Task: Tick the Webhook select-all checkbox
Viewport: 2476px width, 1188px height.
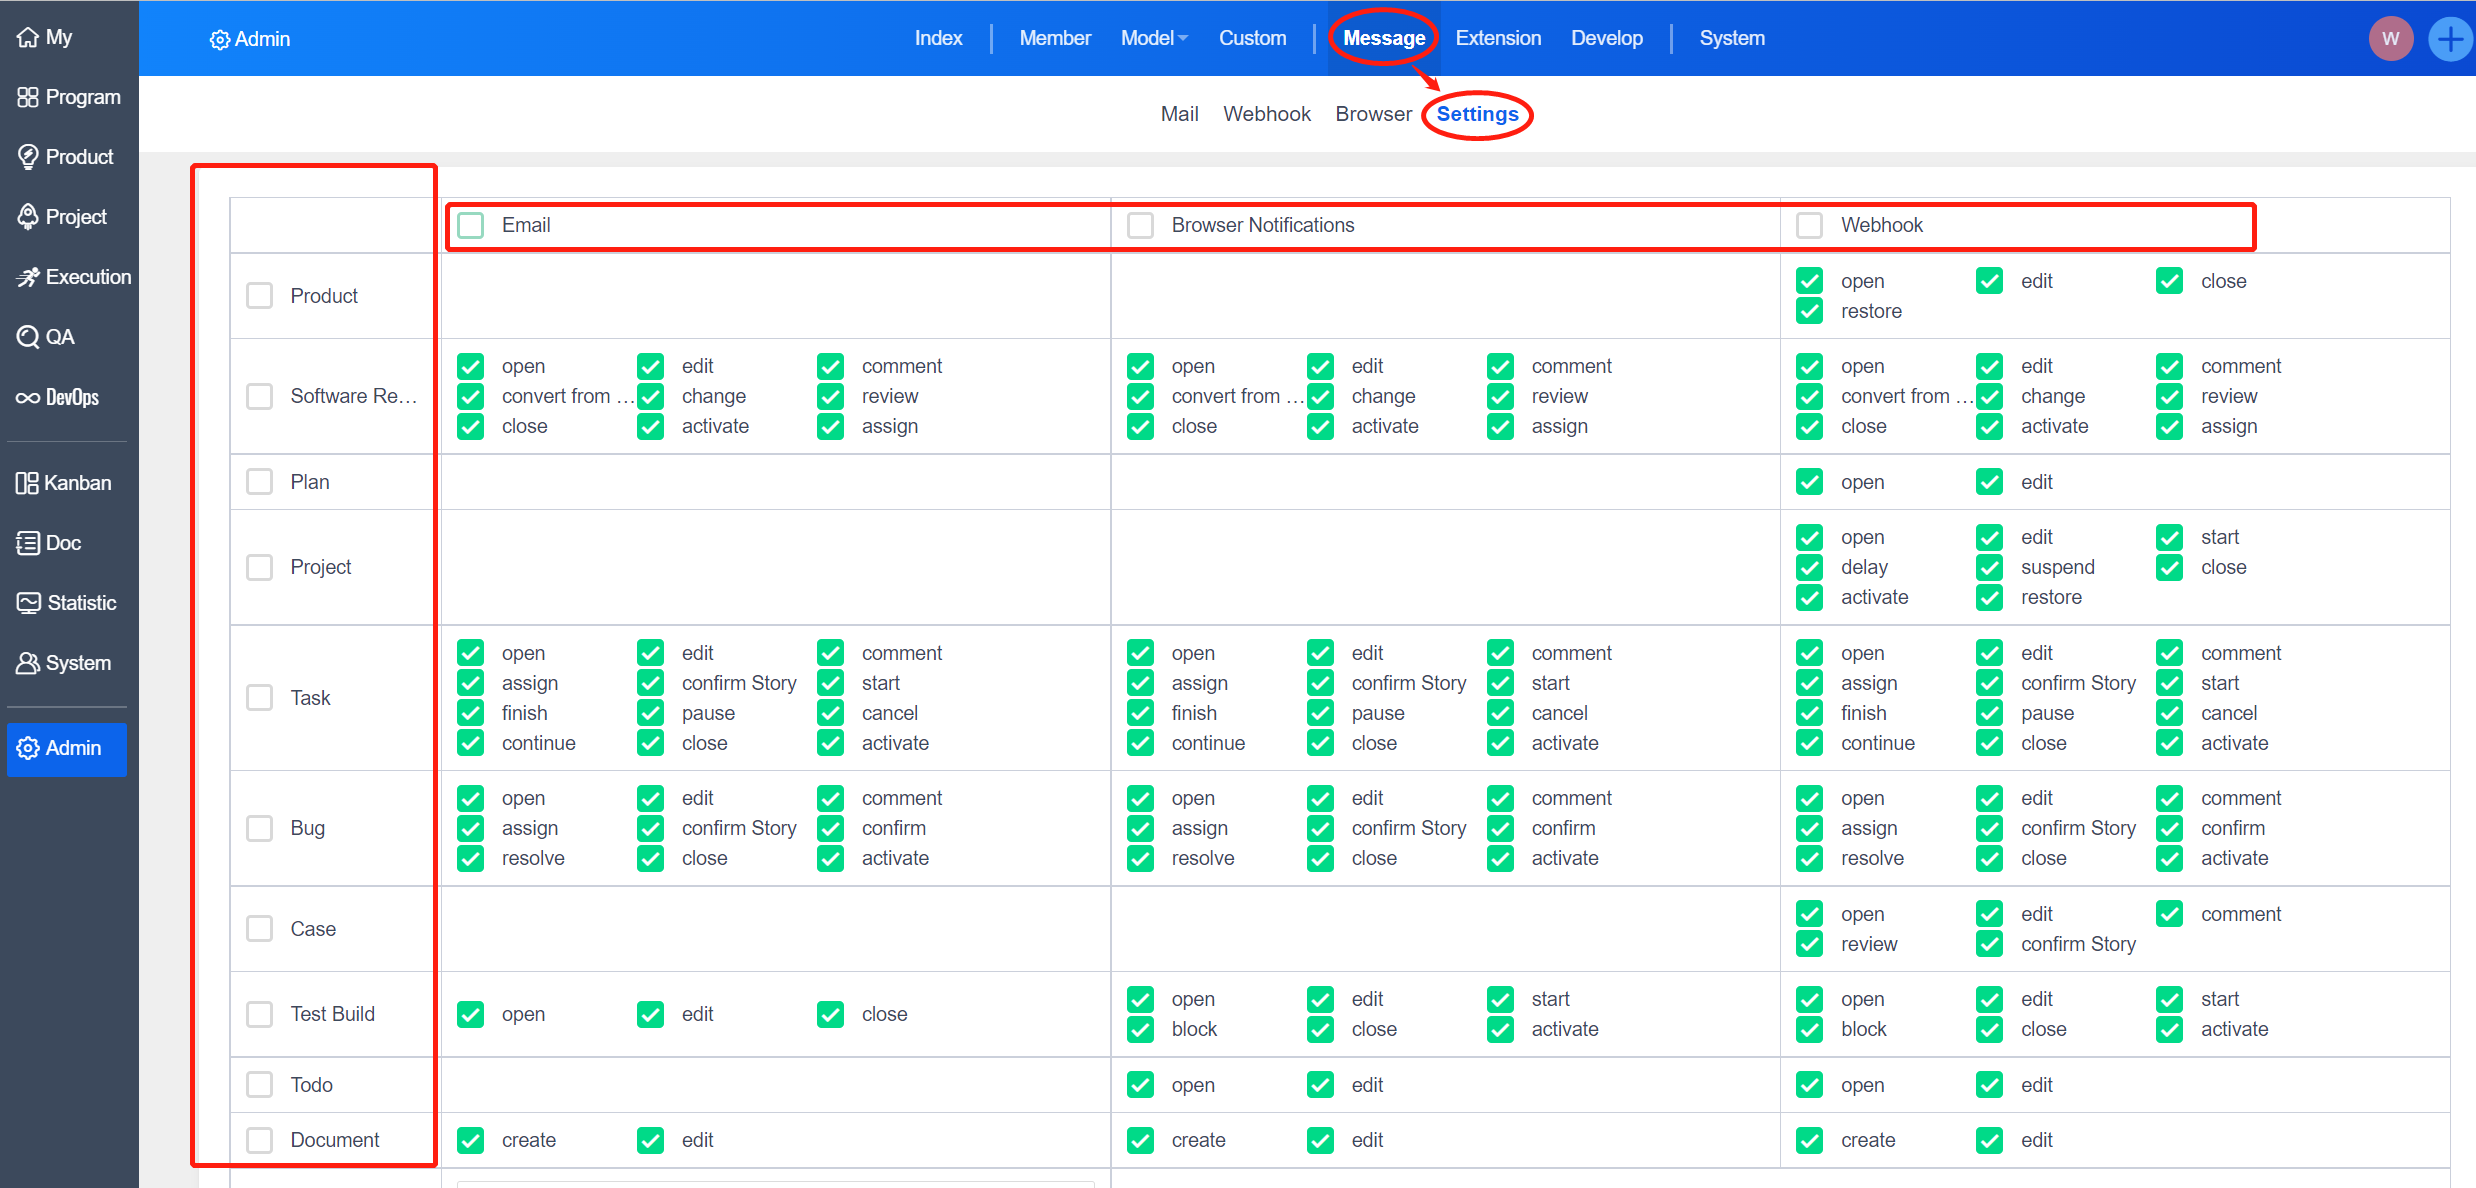Action: click(x=1809, y=225)
